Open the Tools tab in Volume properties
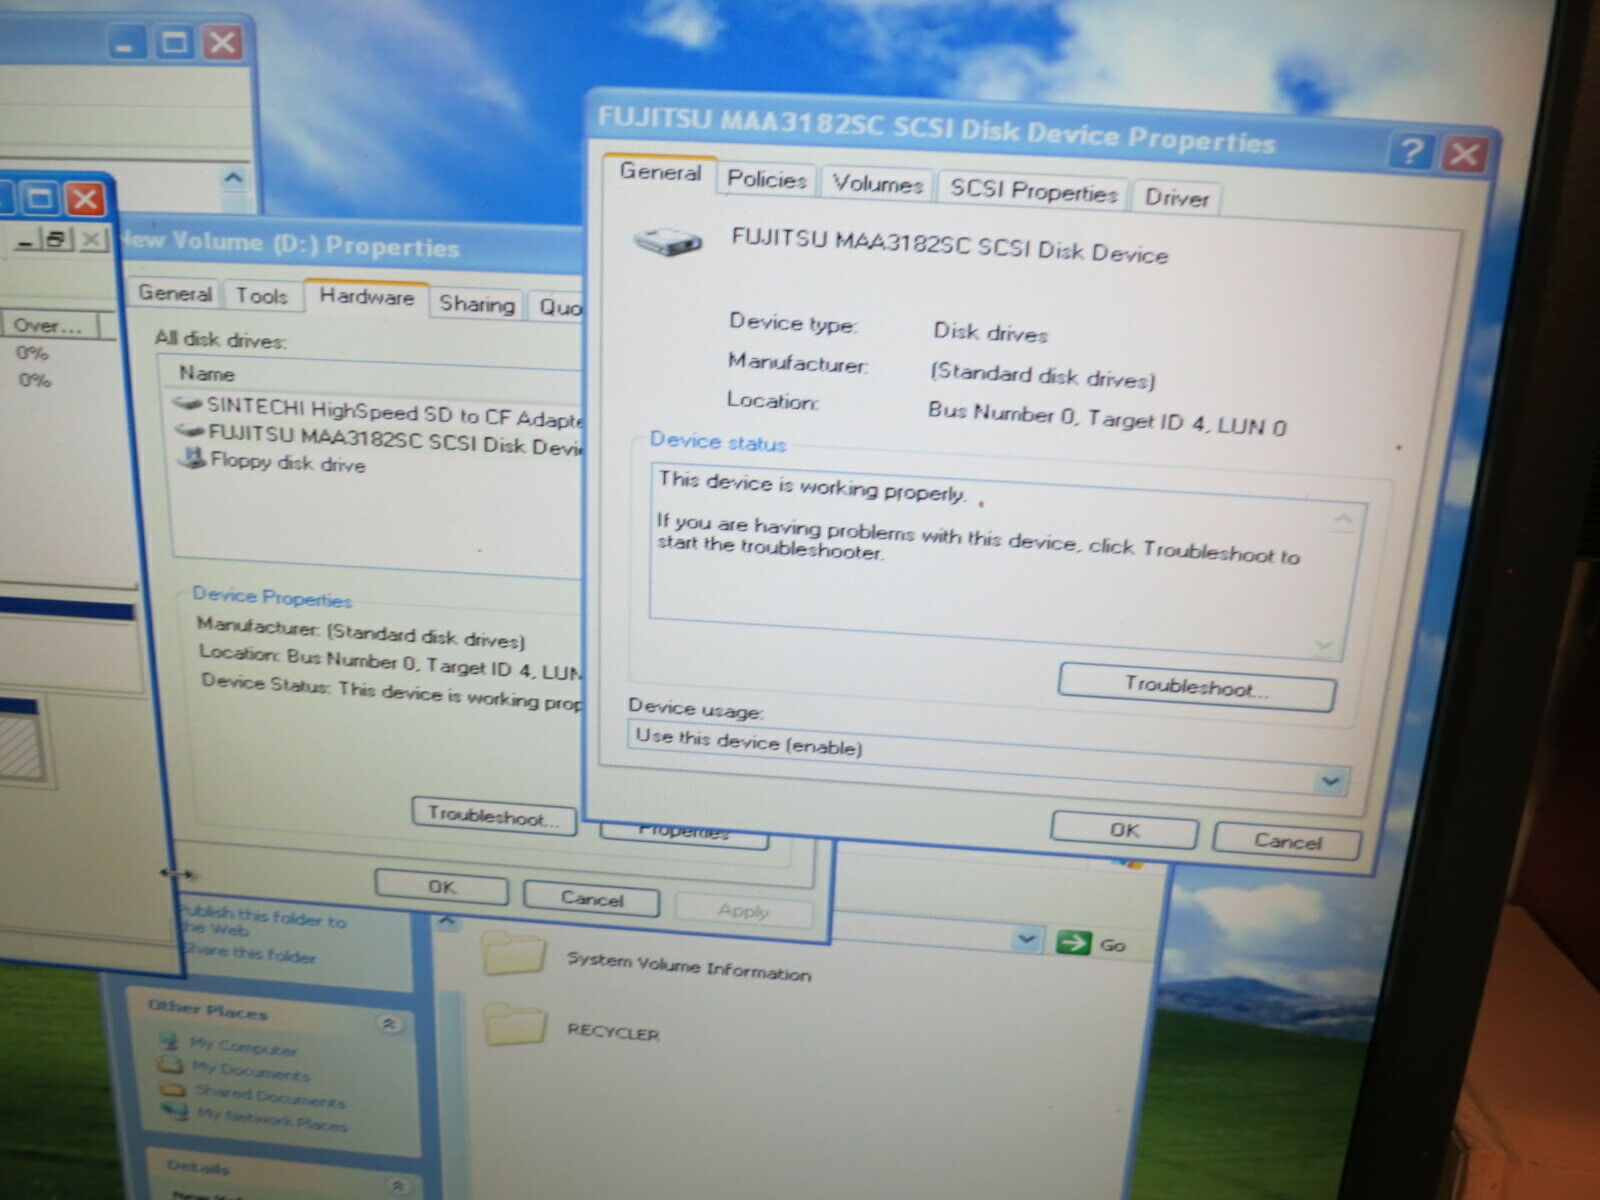 tap(262, 296)
